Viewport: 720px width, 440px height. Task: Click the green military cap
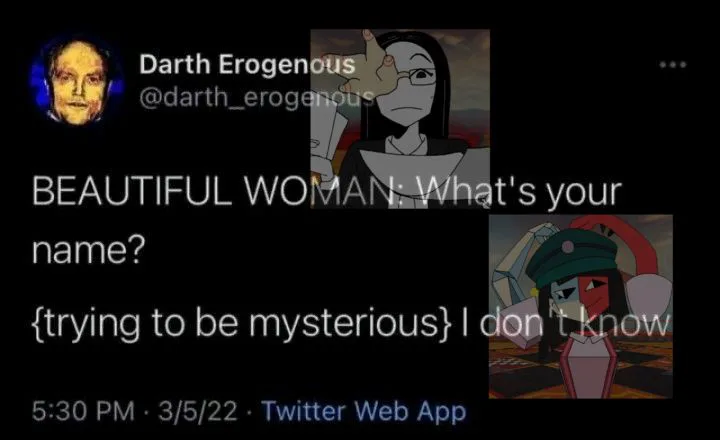pos(573,256)
